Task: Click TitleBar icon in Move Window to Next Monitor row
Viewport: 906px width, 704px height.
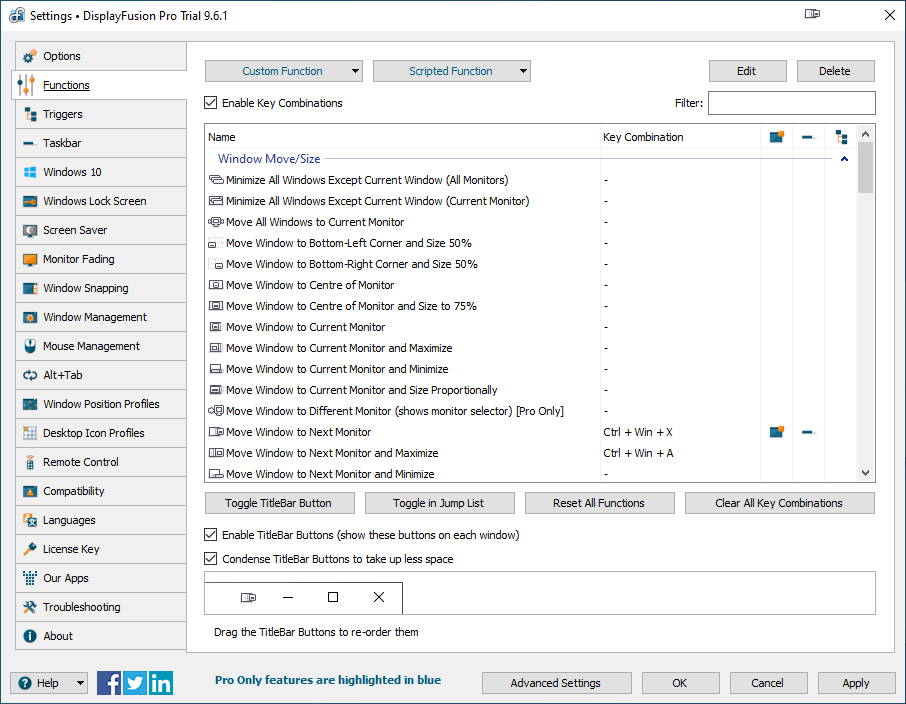Action: [x=777, y=432]
